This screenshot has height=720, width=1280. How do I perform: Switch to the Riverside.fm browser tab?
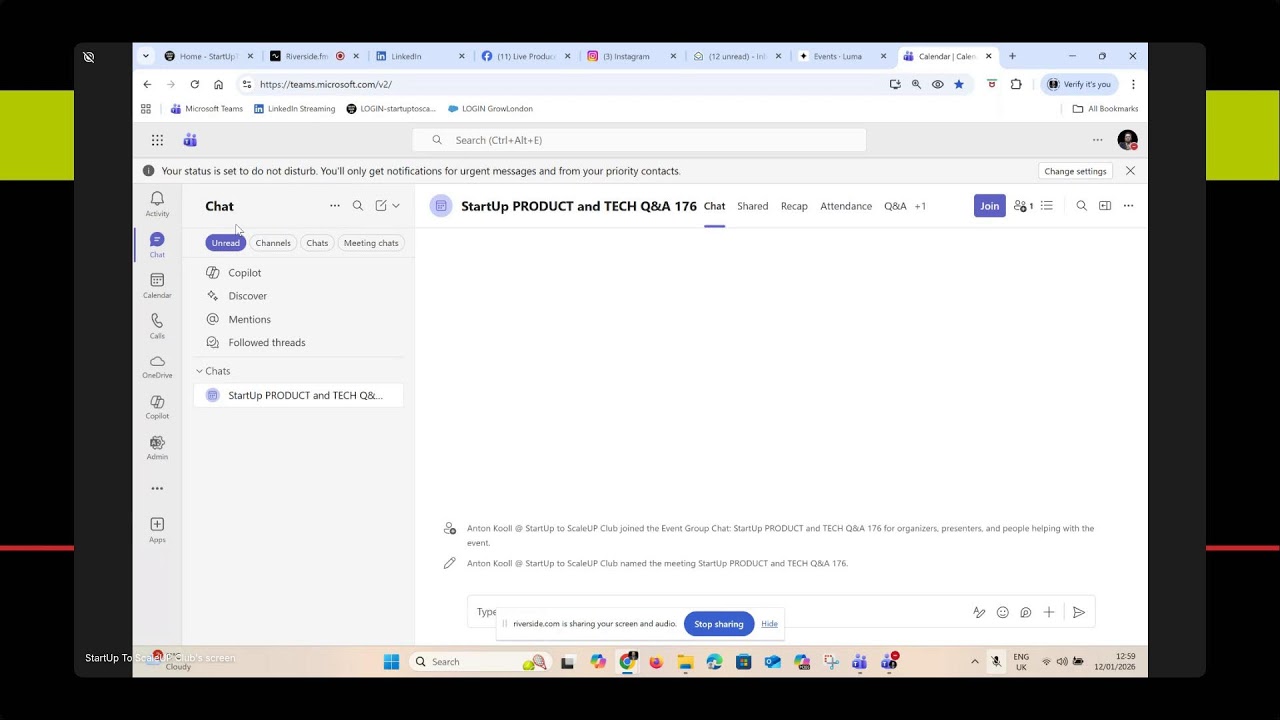click(314, 56)
